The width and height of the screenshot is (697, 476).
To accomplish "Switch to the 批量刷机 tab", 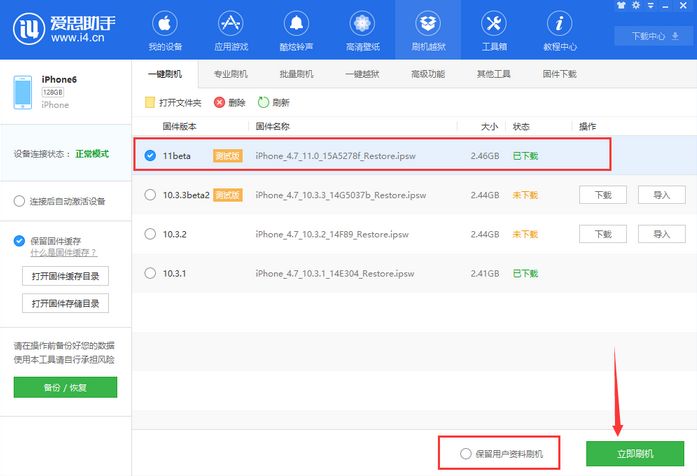I will 296,74.
